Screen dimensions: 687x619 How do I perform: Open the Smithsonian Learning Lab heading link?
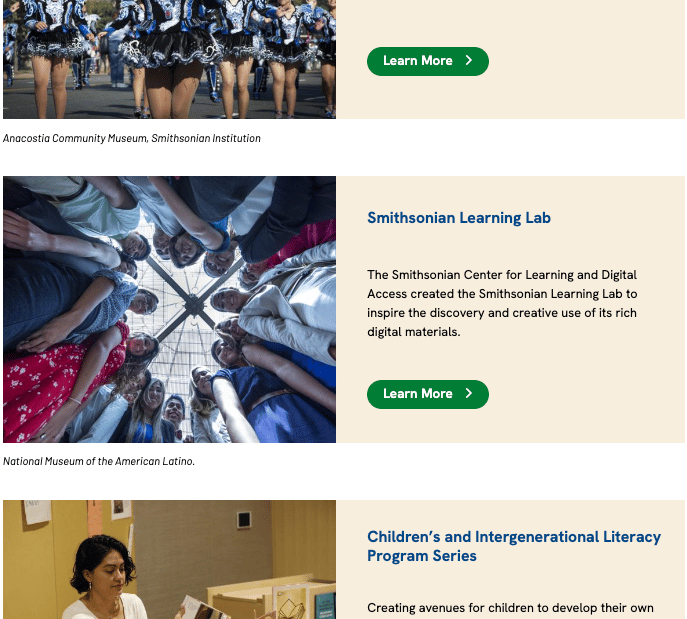tap(459, 218)
